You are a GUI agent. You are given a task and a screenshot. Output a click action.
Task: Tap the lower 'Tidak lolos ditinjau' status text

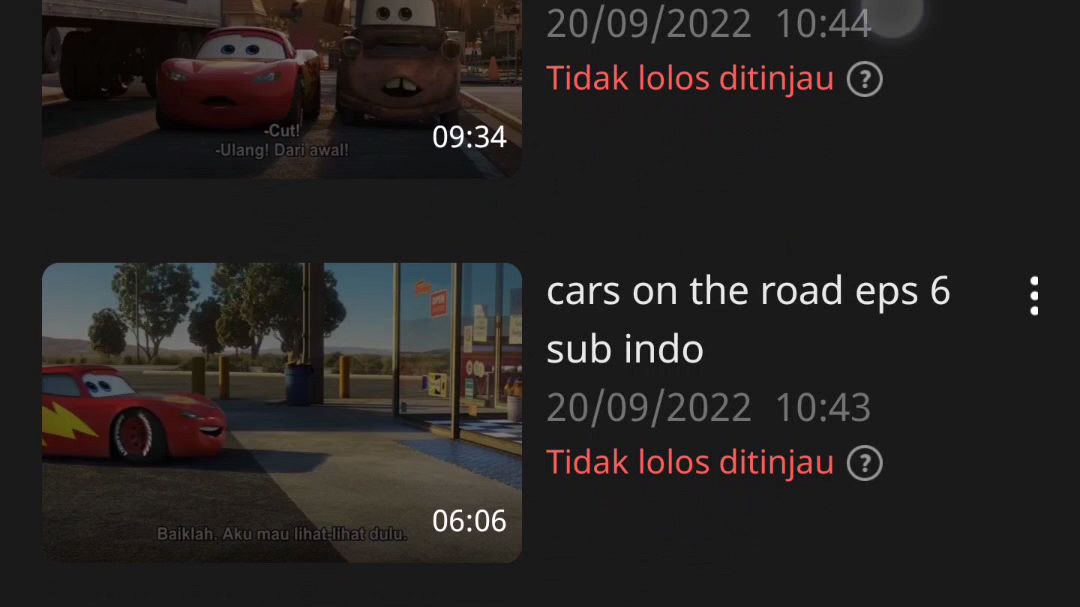coord(690,462)
